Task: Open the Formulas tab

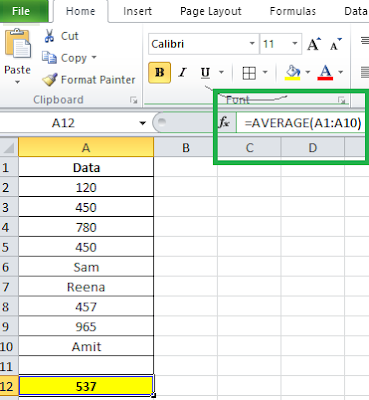Action: 293,11
